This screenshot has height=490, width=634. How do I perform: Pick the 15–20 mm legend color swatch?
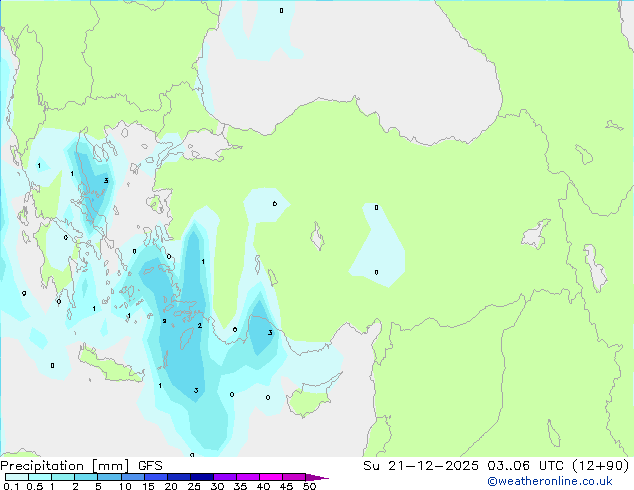(156, 477)
